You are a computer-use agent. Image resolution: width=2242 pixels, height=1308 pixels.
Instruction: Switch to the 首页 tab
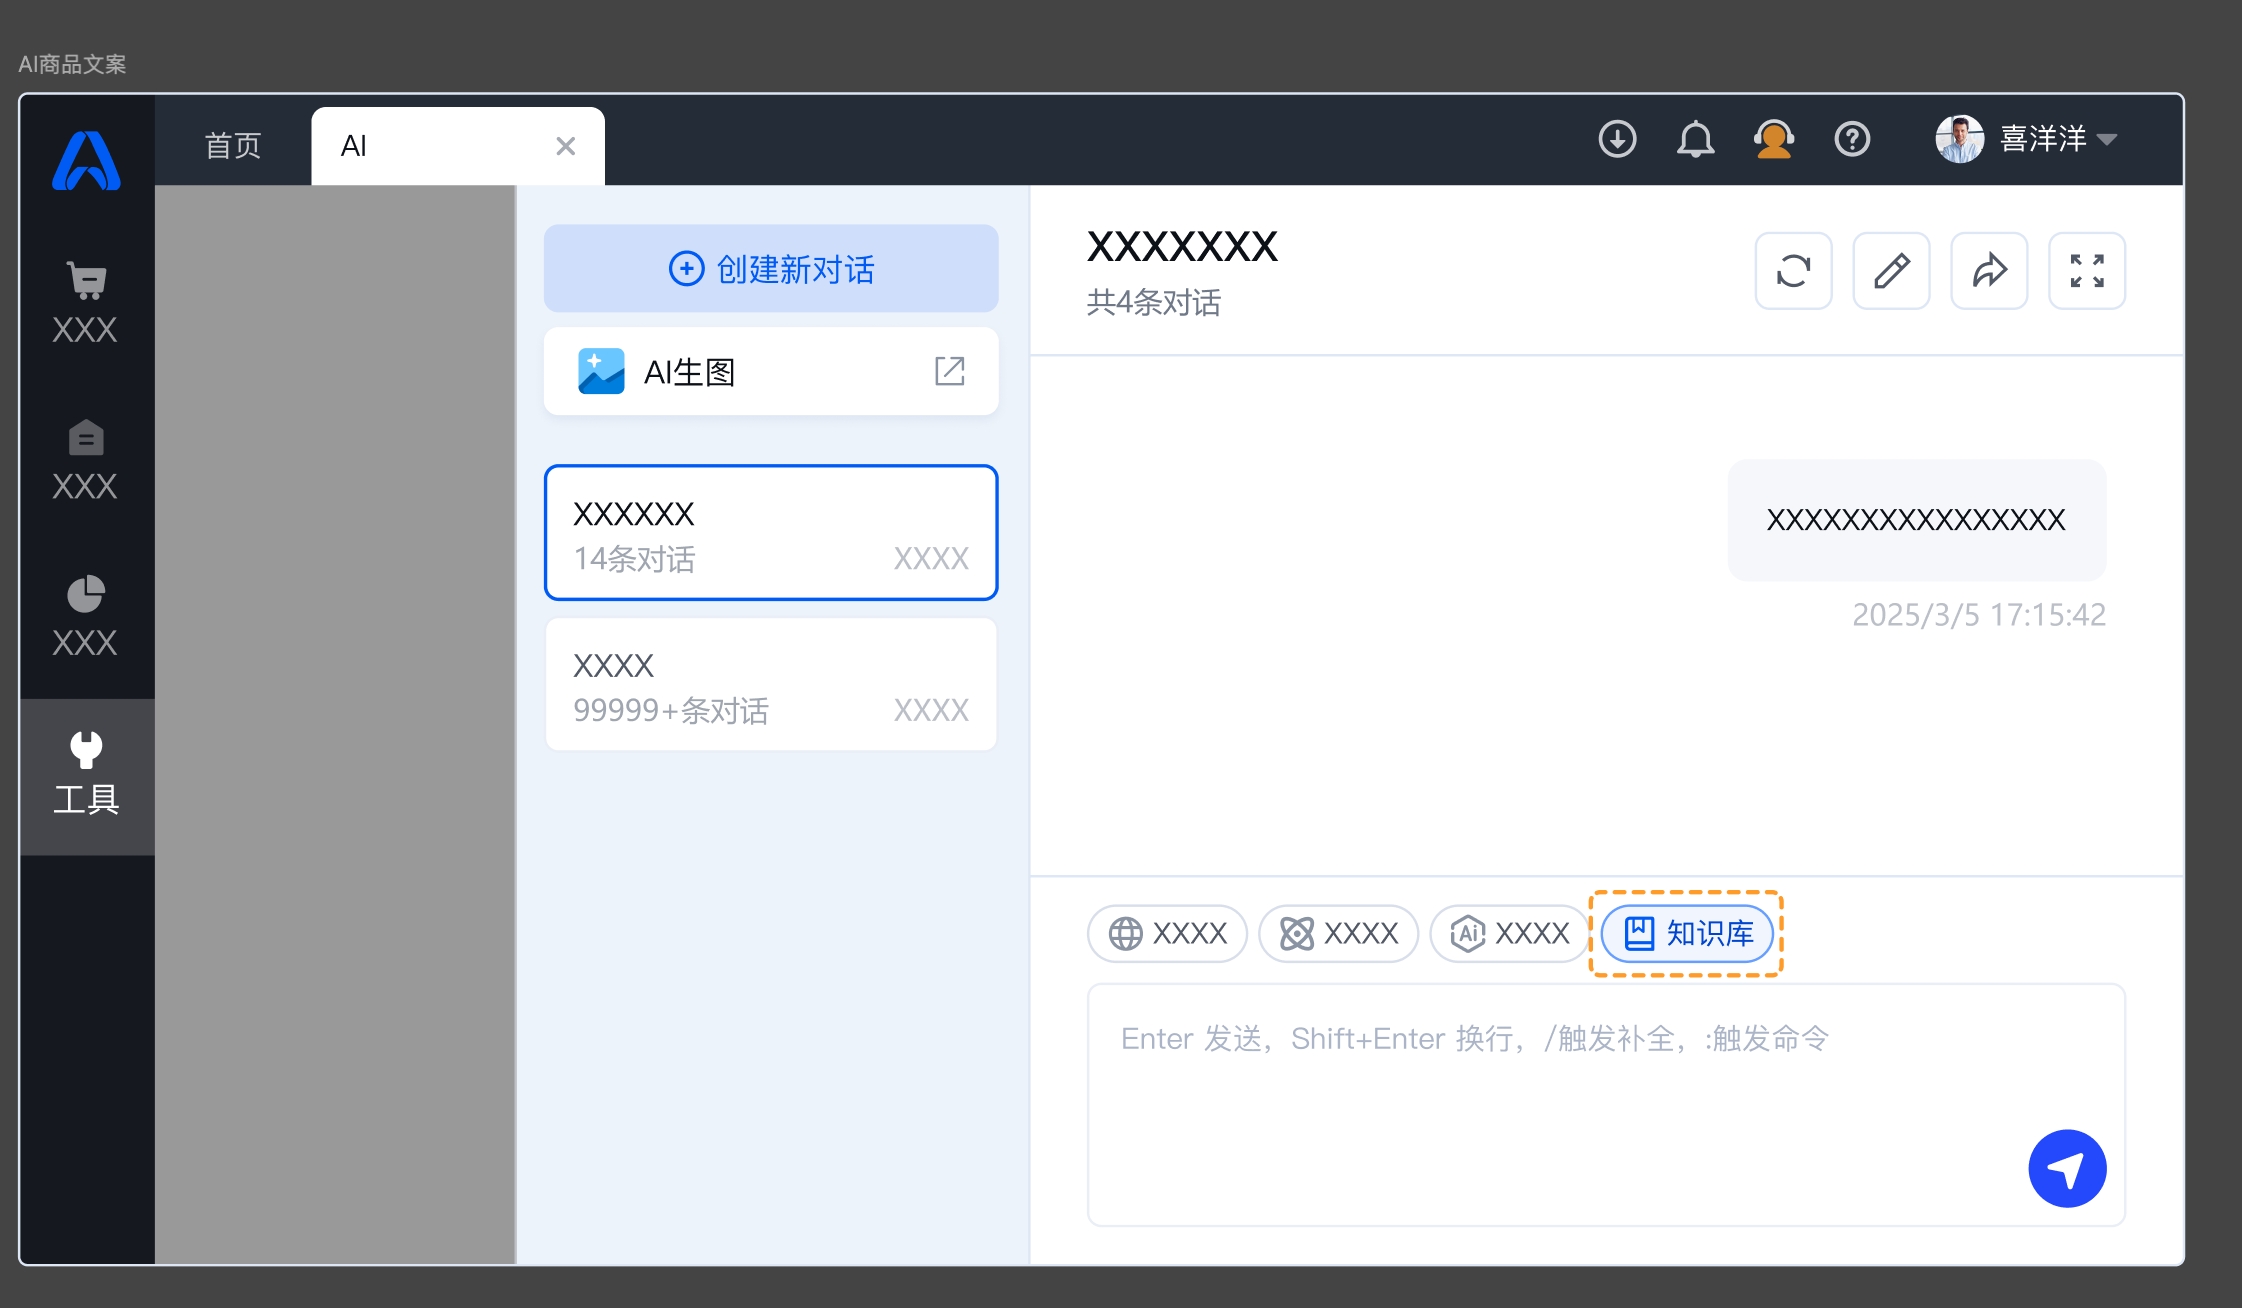233,146
